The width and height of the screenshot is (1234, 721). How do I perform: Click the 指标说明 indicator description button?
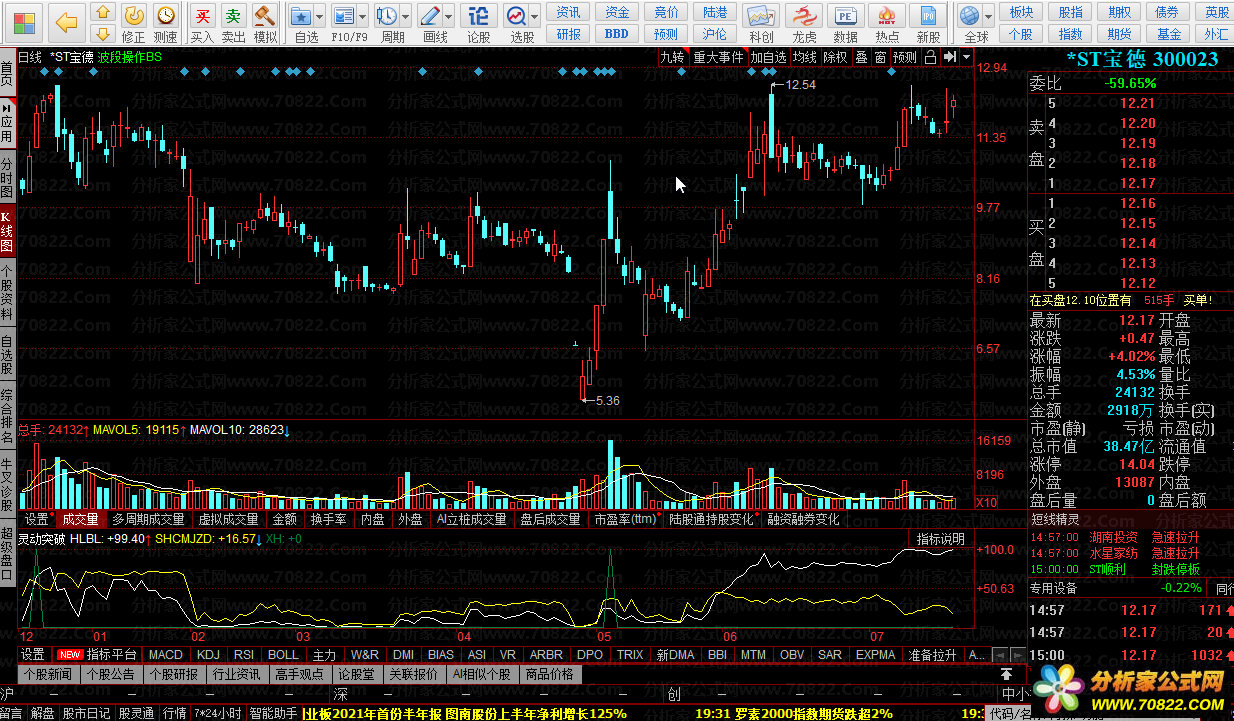point(941,539)
